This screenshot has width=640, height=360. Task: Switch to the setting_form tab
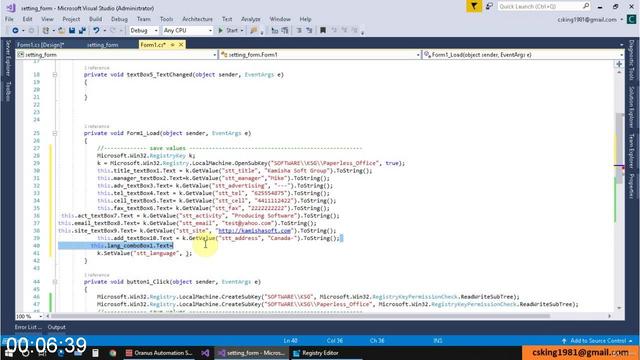pos(102,44)
